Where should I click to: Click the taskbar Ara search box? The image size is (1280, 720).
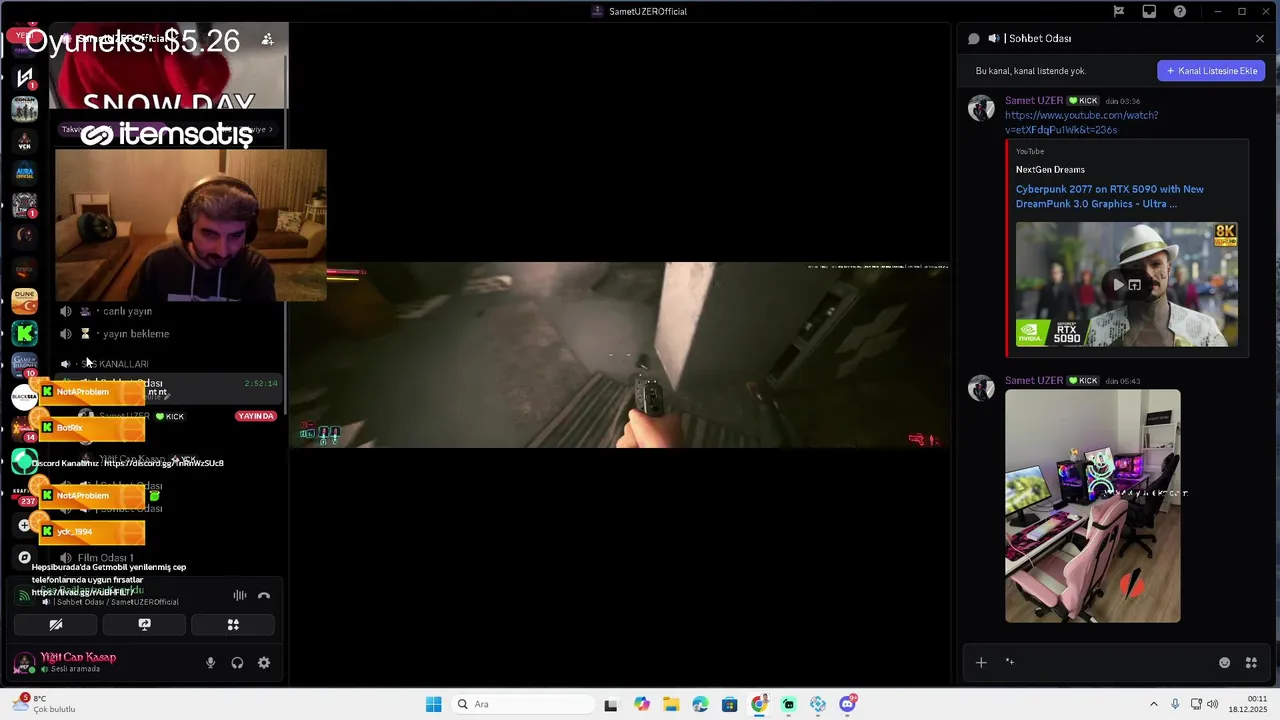pyautogui.click(x=522, y=704)
